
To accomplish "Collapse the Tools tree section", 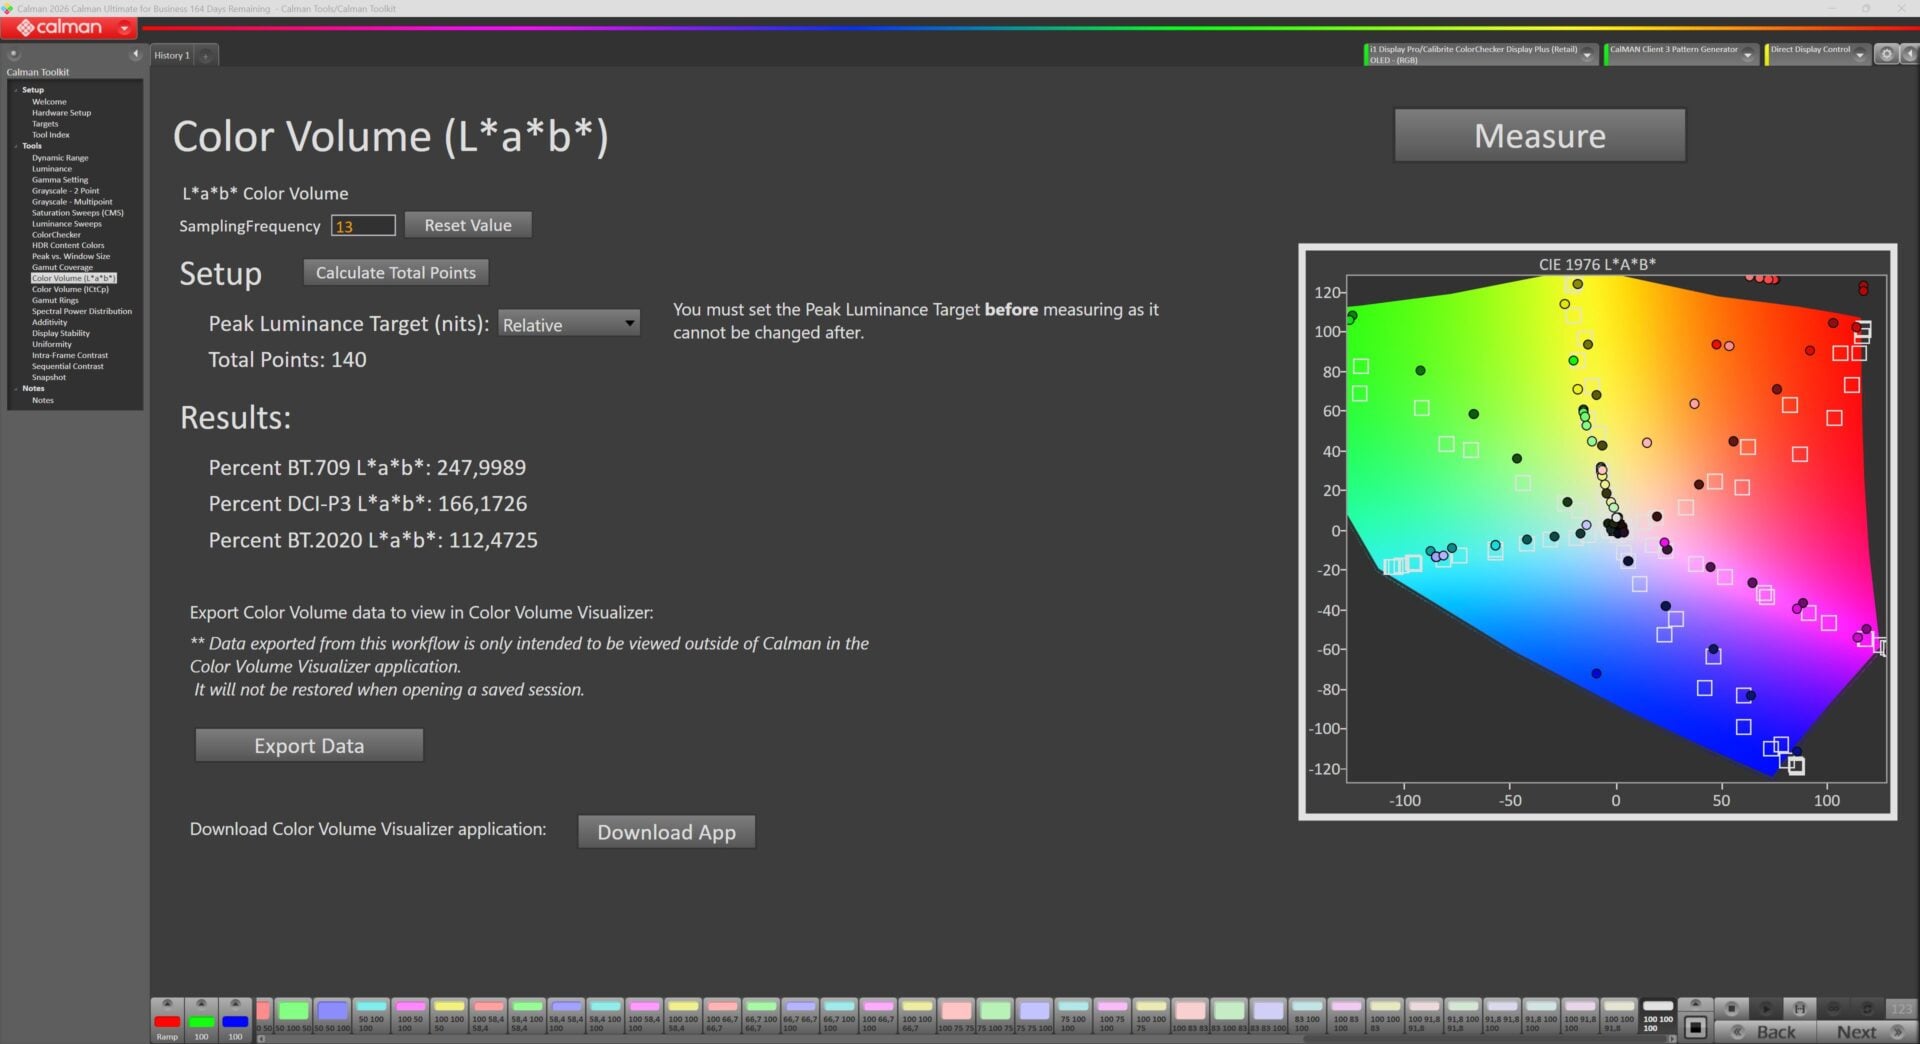I will [x=16, y=146].
